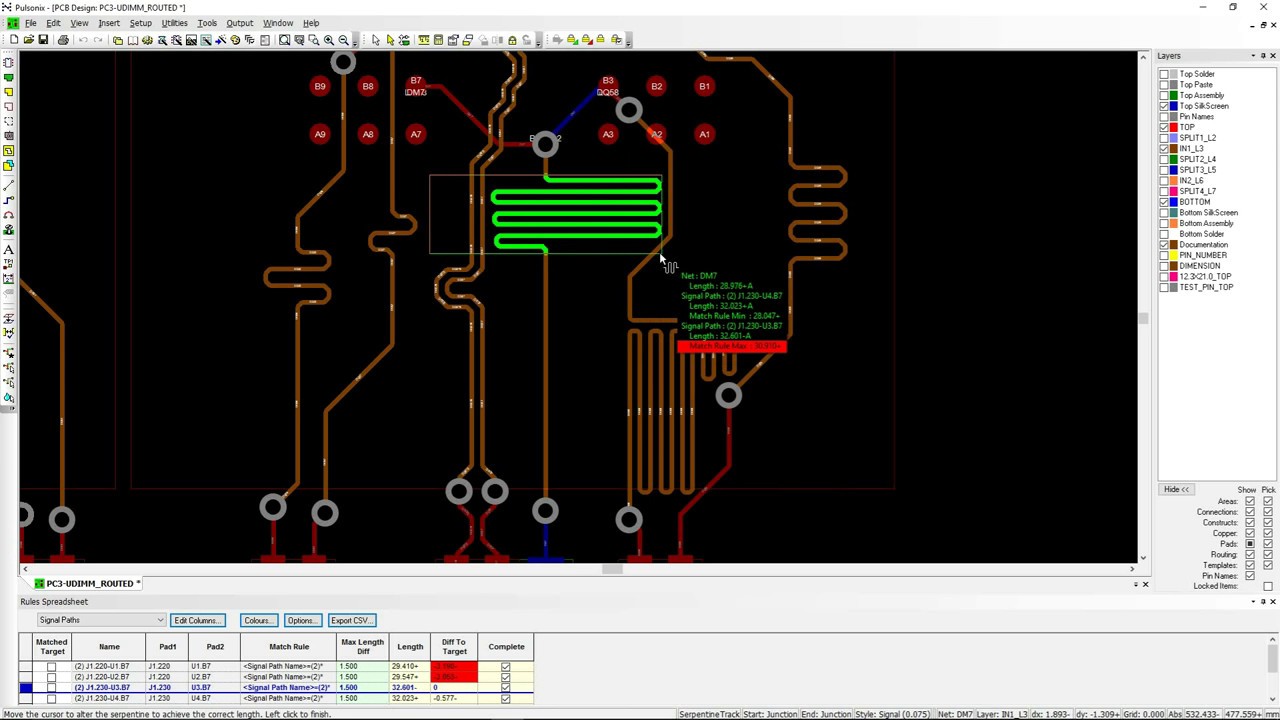This screenshot has width=1280, height=720.
Task: Click the Open folder icon
Action: 28,40
